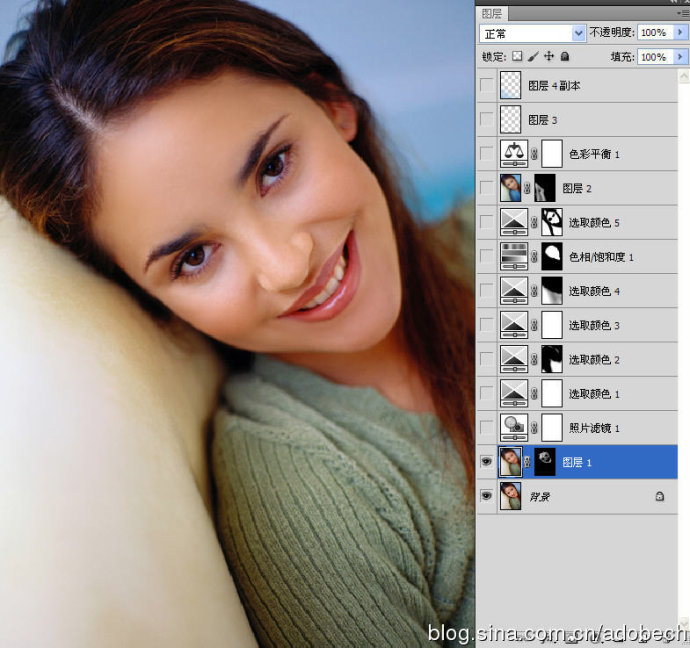Select 色彩平衡 1 mask thumbnail
This screenshot has height=648, width=690.
[x=552, y=154]
